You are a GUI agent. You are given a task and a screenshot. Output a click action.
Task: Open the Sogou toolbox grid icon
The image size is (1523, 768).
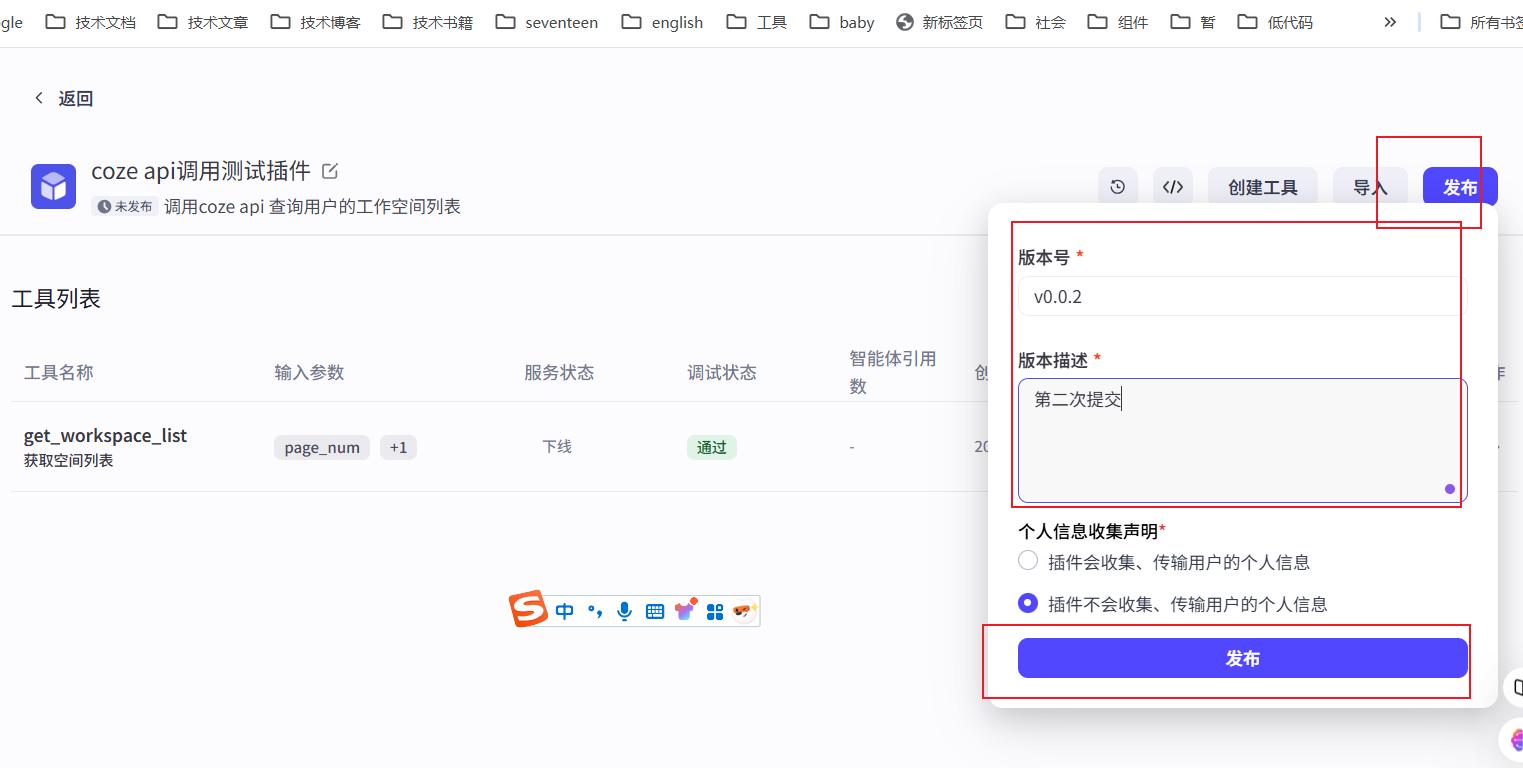715,611
